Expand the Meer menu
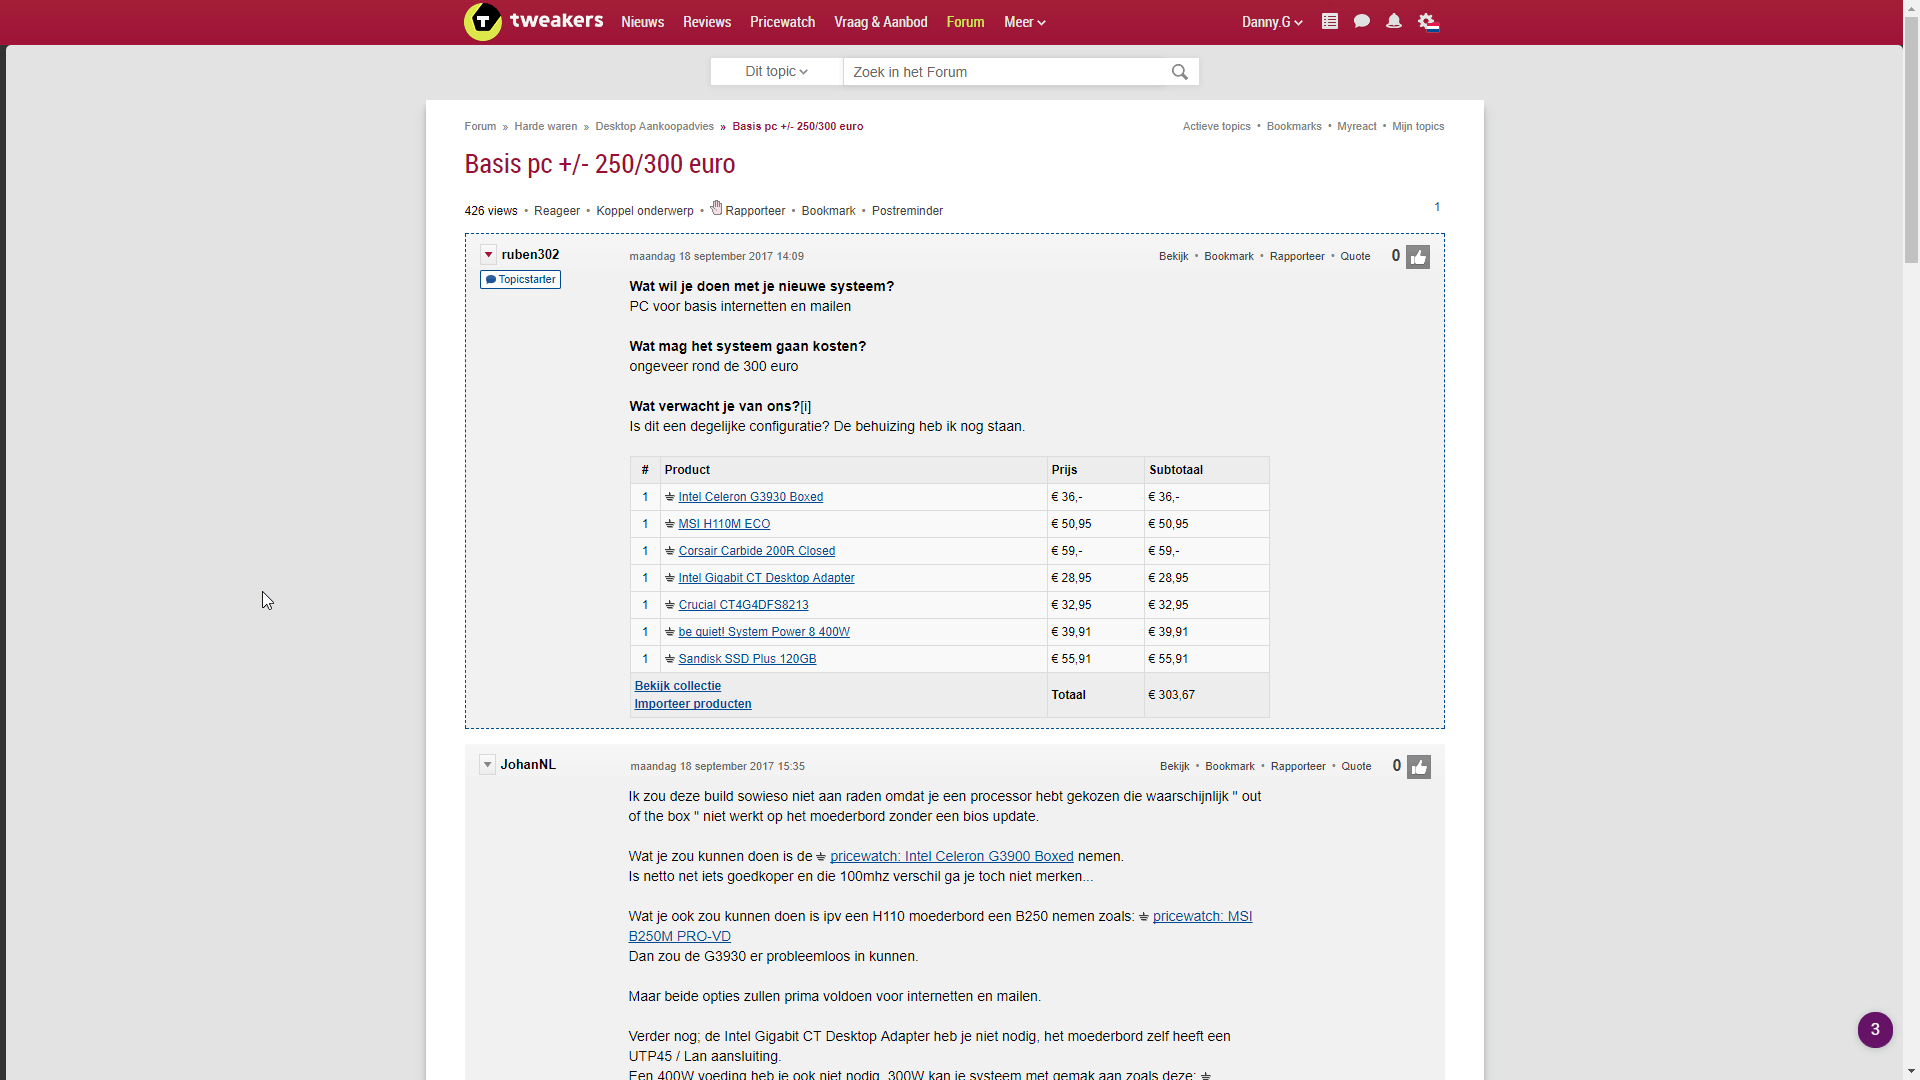Viewport: 1920px width, 1080px height. pos(1024,22)
